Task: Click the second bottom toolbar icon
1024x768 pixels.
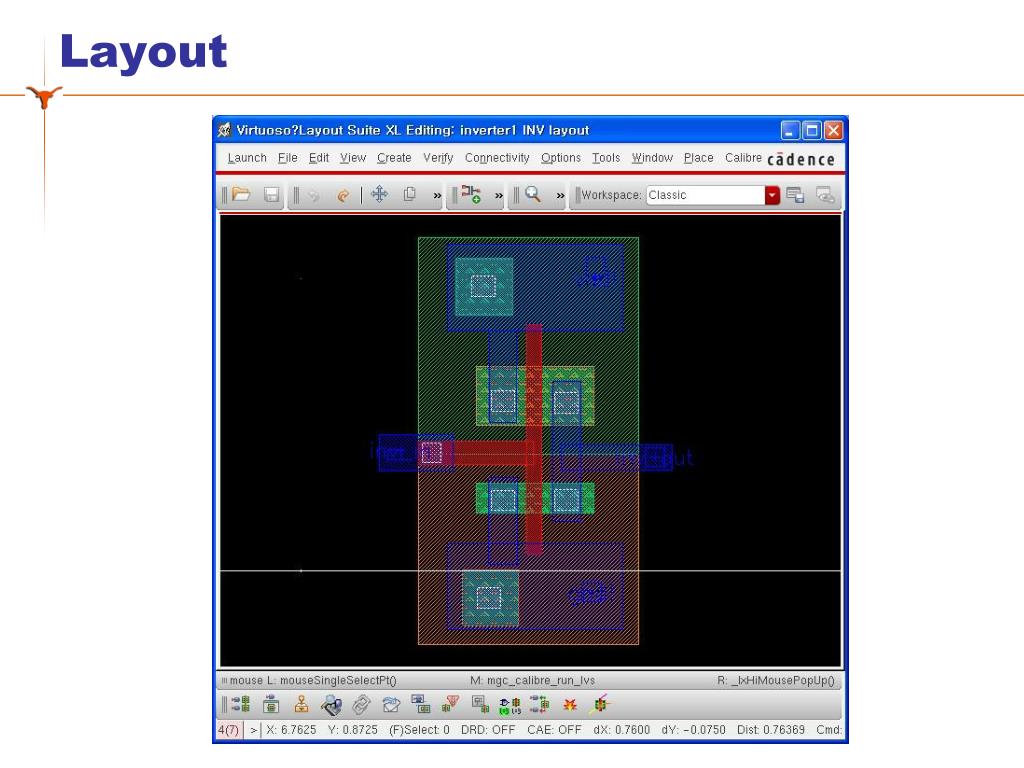Action: [x=271, y=704]
